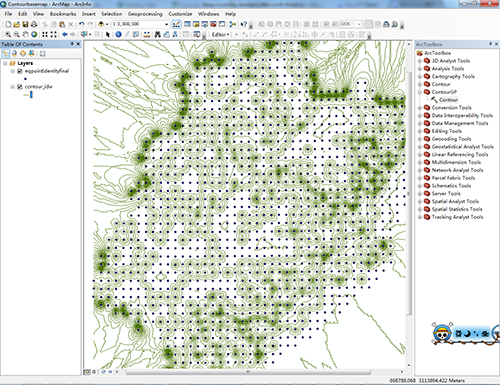Open the Selection menu
The height and width of the screenshot is (385, 500).
coord(112,14)
